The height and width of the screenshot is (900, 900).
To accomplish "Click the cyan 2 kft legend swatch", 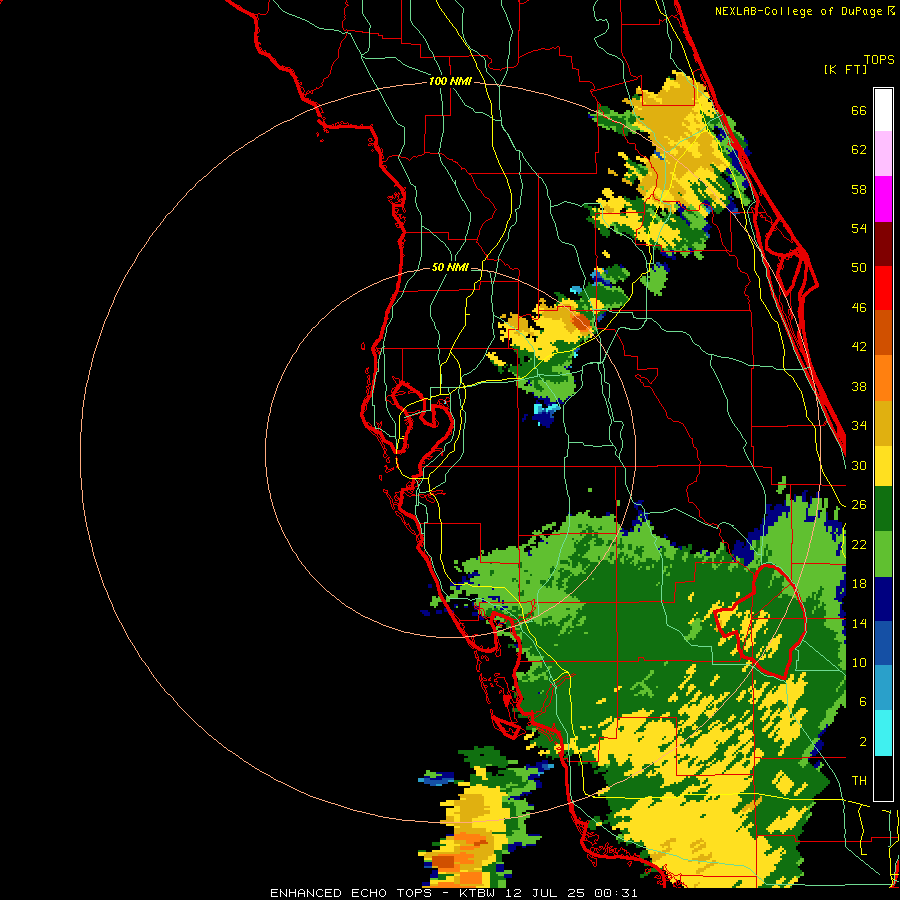I will (x=883, y=733).
